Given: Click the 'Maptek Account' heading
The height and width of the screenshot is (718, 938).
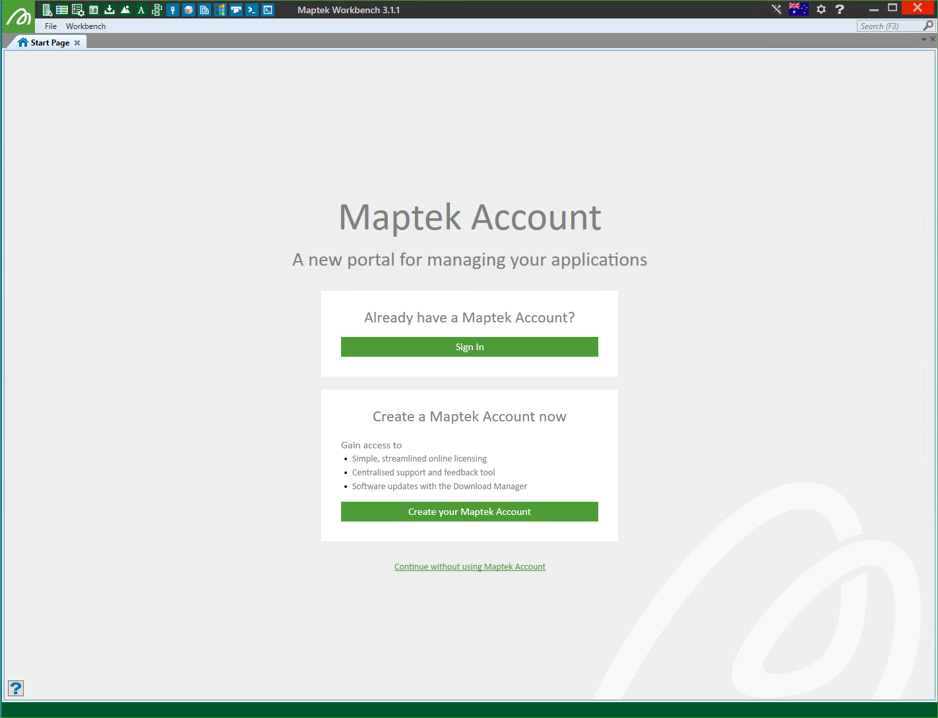Looking at the screenshot, I should (x=470, y=217).
